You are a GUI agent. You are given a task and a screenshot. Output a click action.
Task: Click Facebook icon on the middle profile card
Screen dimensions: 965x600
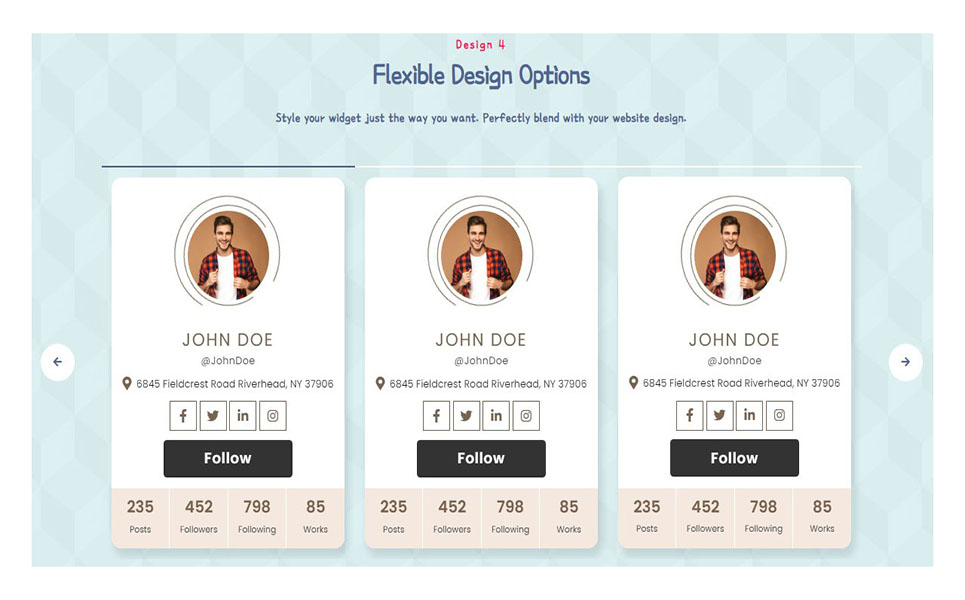(437, 416)
